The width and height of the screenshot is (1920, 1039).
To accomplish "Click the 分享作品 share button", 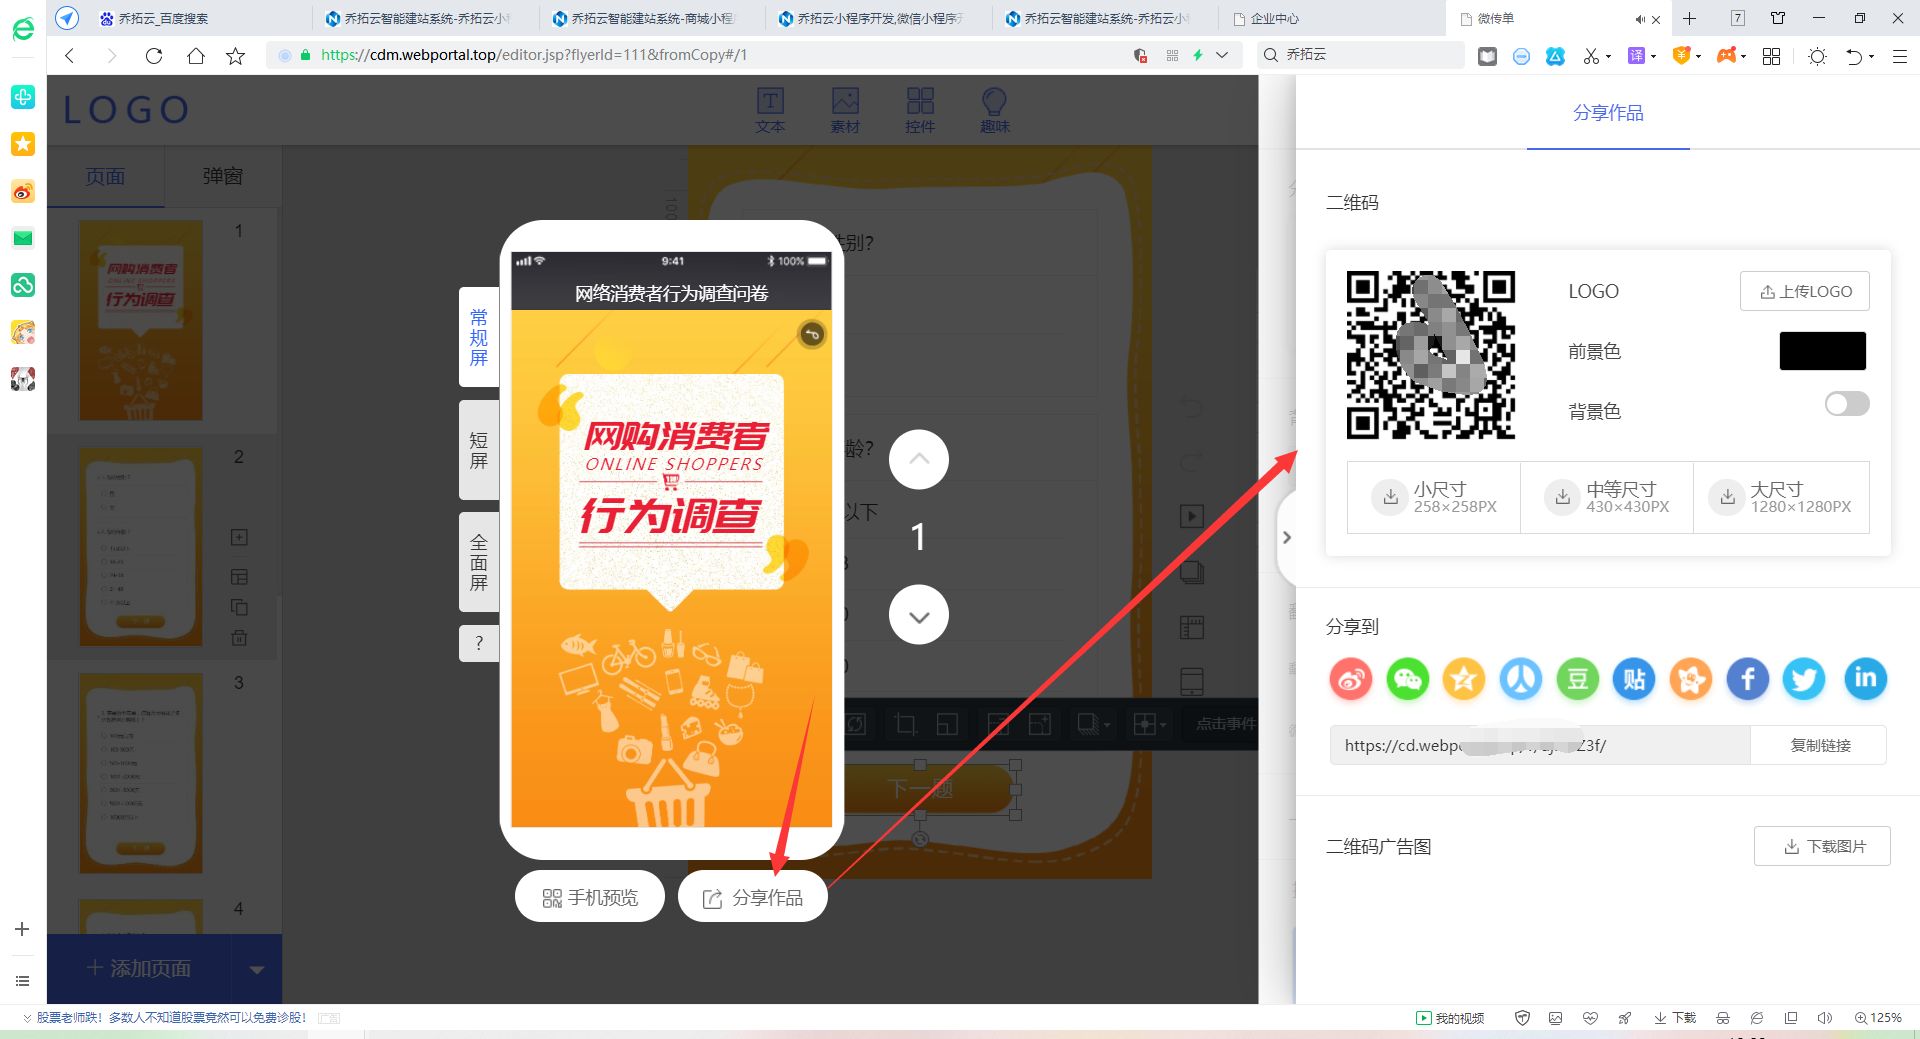I will 753,898.
